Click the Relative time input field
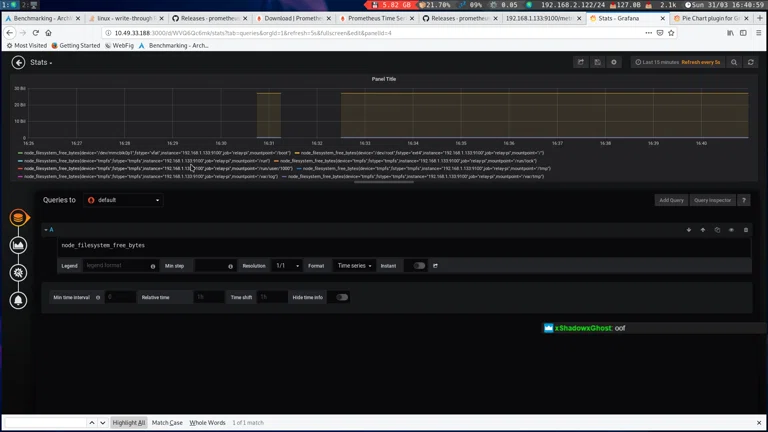This screenshot has width=768, height=432. point(209,297)
